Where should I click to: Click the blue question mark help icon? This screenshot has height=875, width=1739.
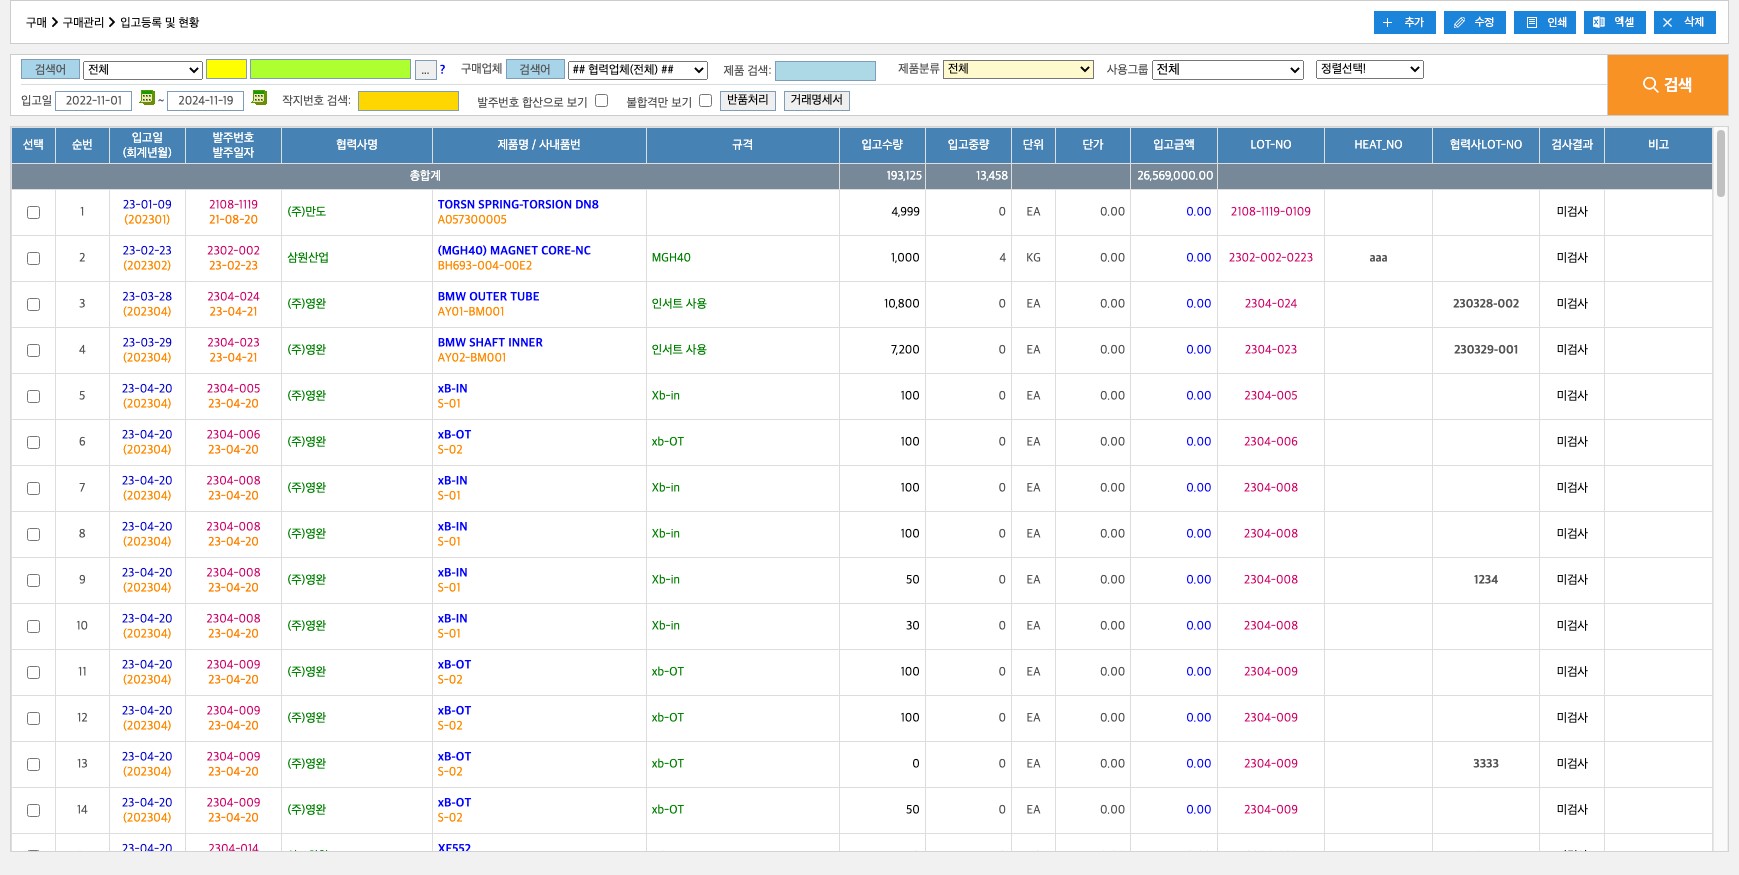pos(442,70)
